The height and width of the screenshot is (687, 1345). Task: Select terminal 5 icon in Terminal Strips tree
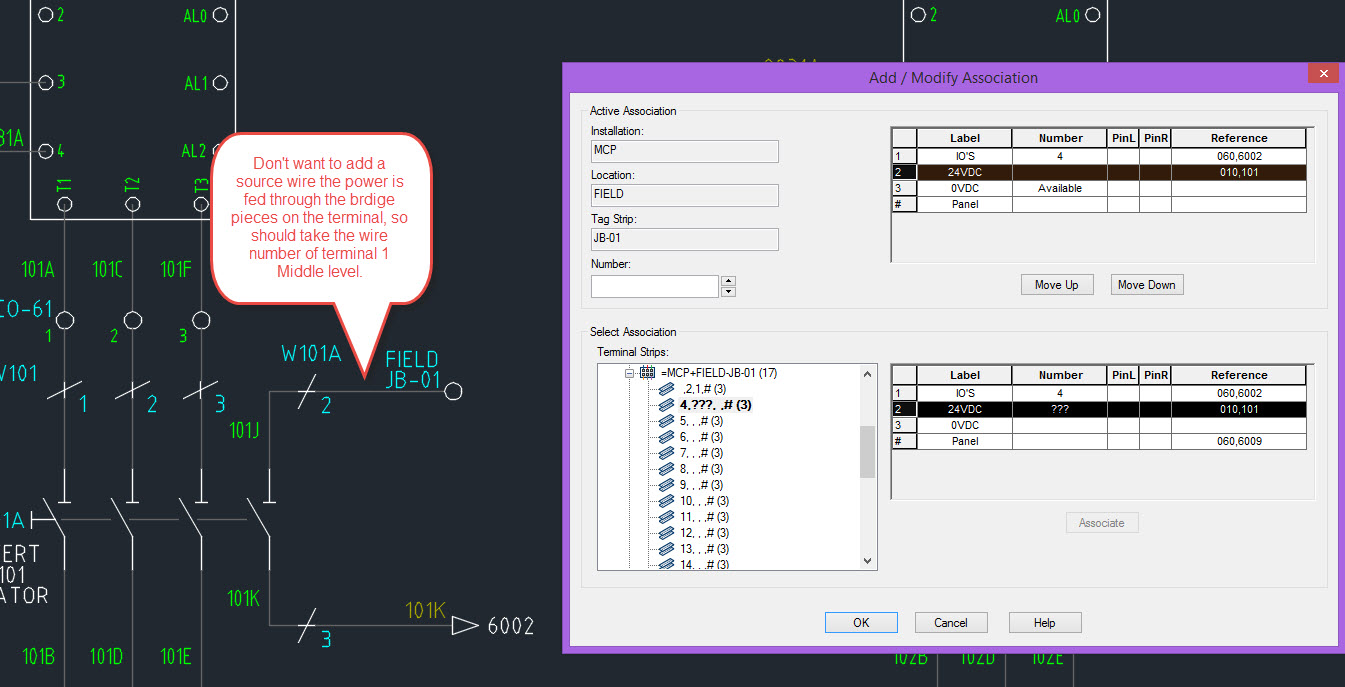[x=667, y=420]
